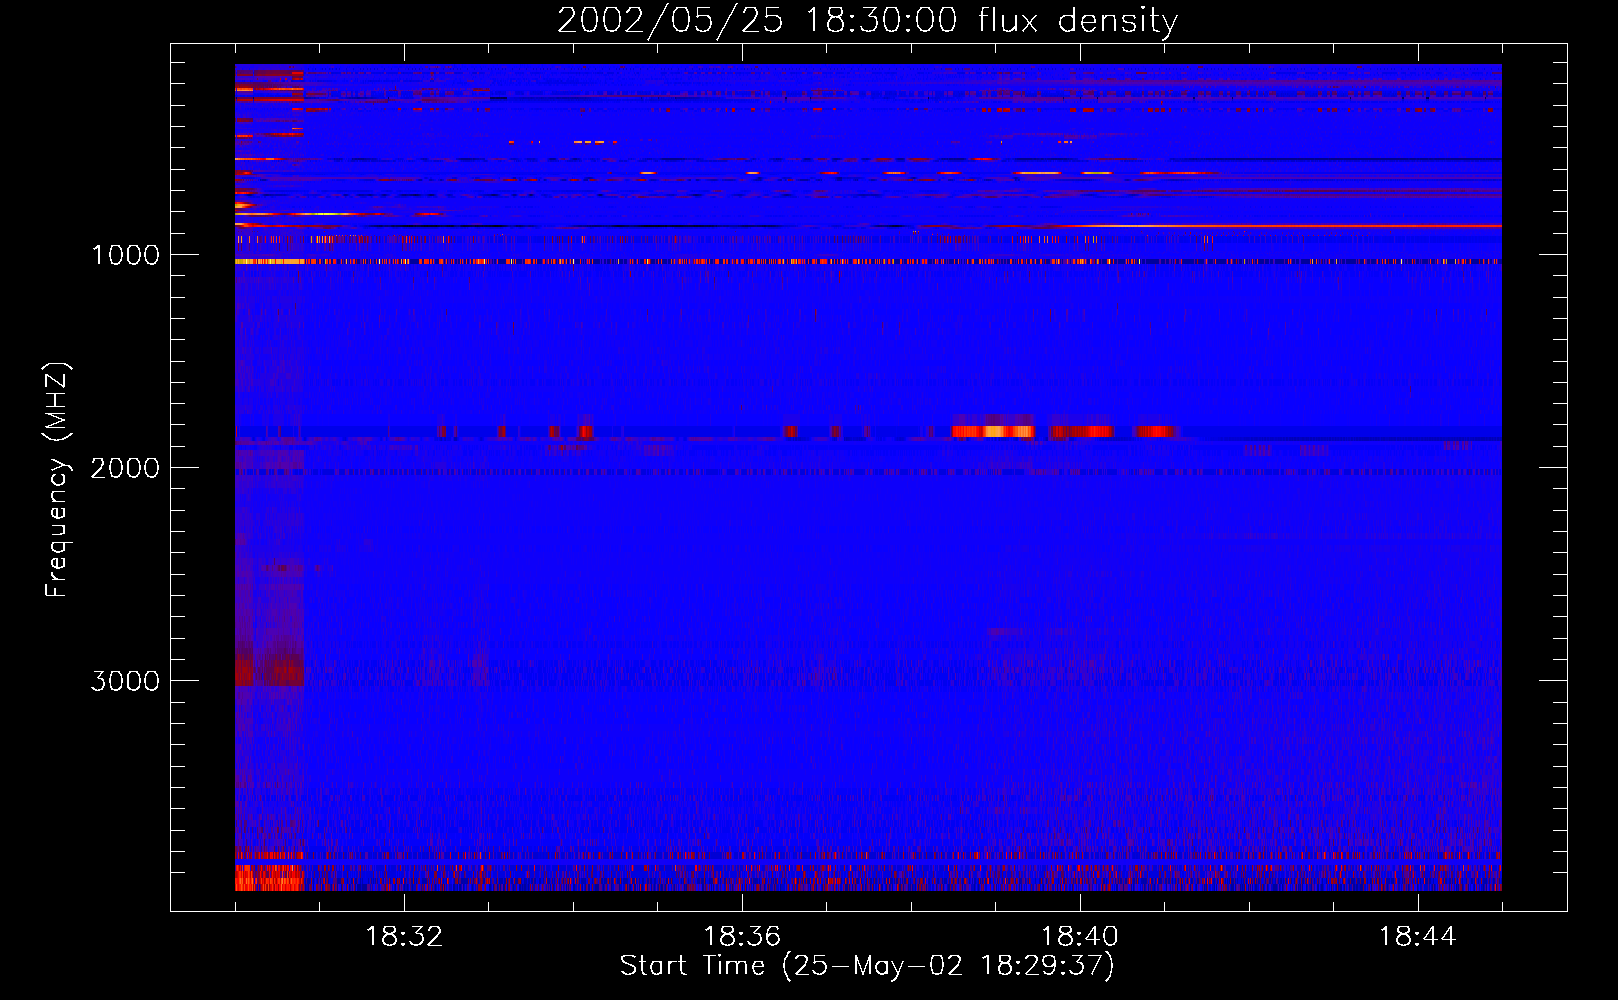Click the 'Start Time (25-May-02 18:29:37)' label
Viewport: 1618px width, 1000px height.
click(867, 966)
